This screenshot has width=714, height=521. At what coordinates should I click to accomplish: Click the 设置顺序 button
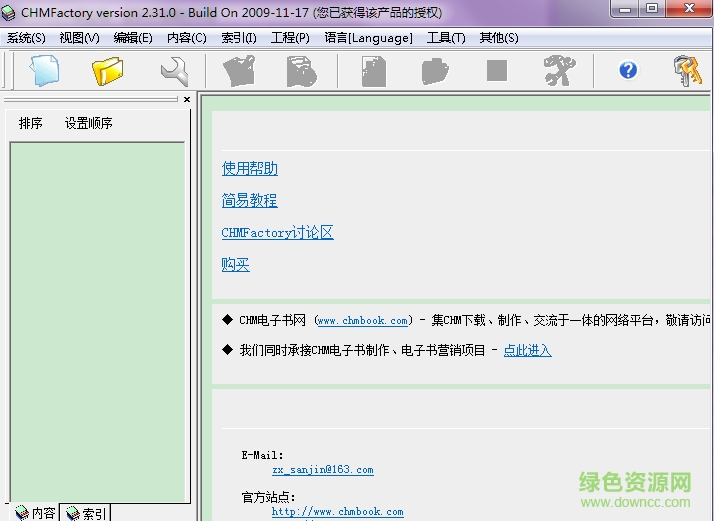pyautogui.click(x=89, y=124)
